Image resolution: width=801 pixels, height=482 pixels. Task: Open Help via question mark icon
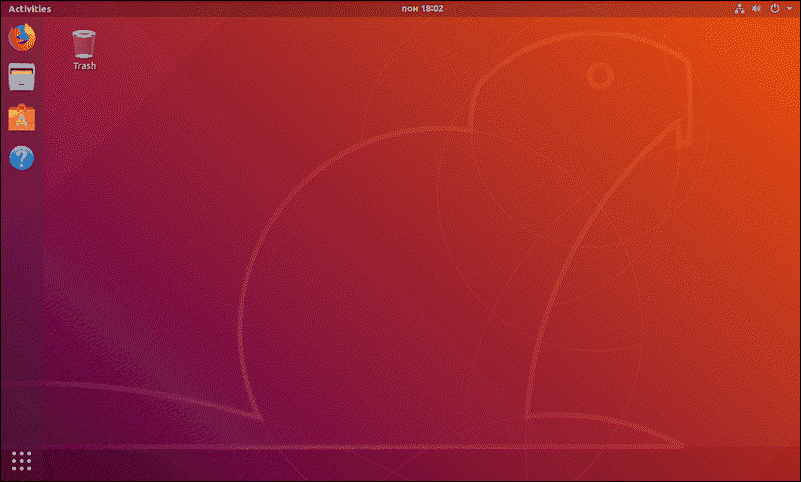[21, 158]
